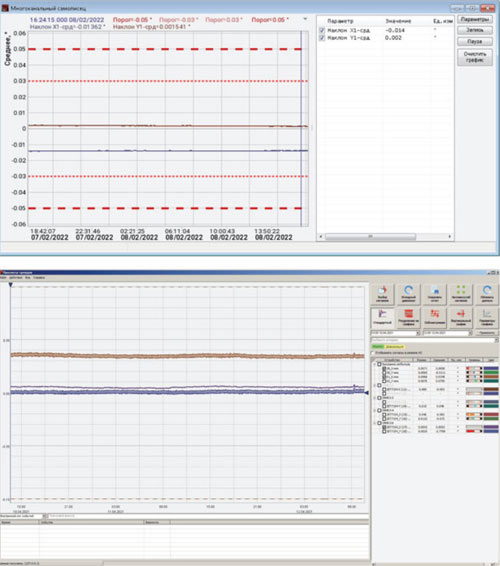
Task: Click the brown color swatch in signal list
Action: coord(491,390)
